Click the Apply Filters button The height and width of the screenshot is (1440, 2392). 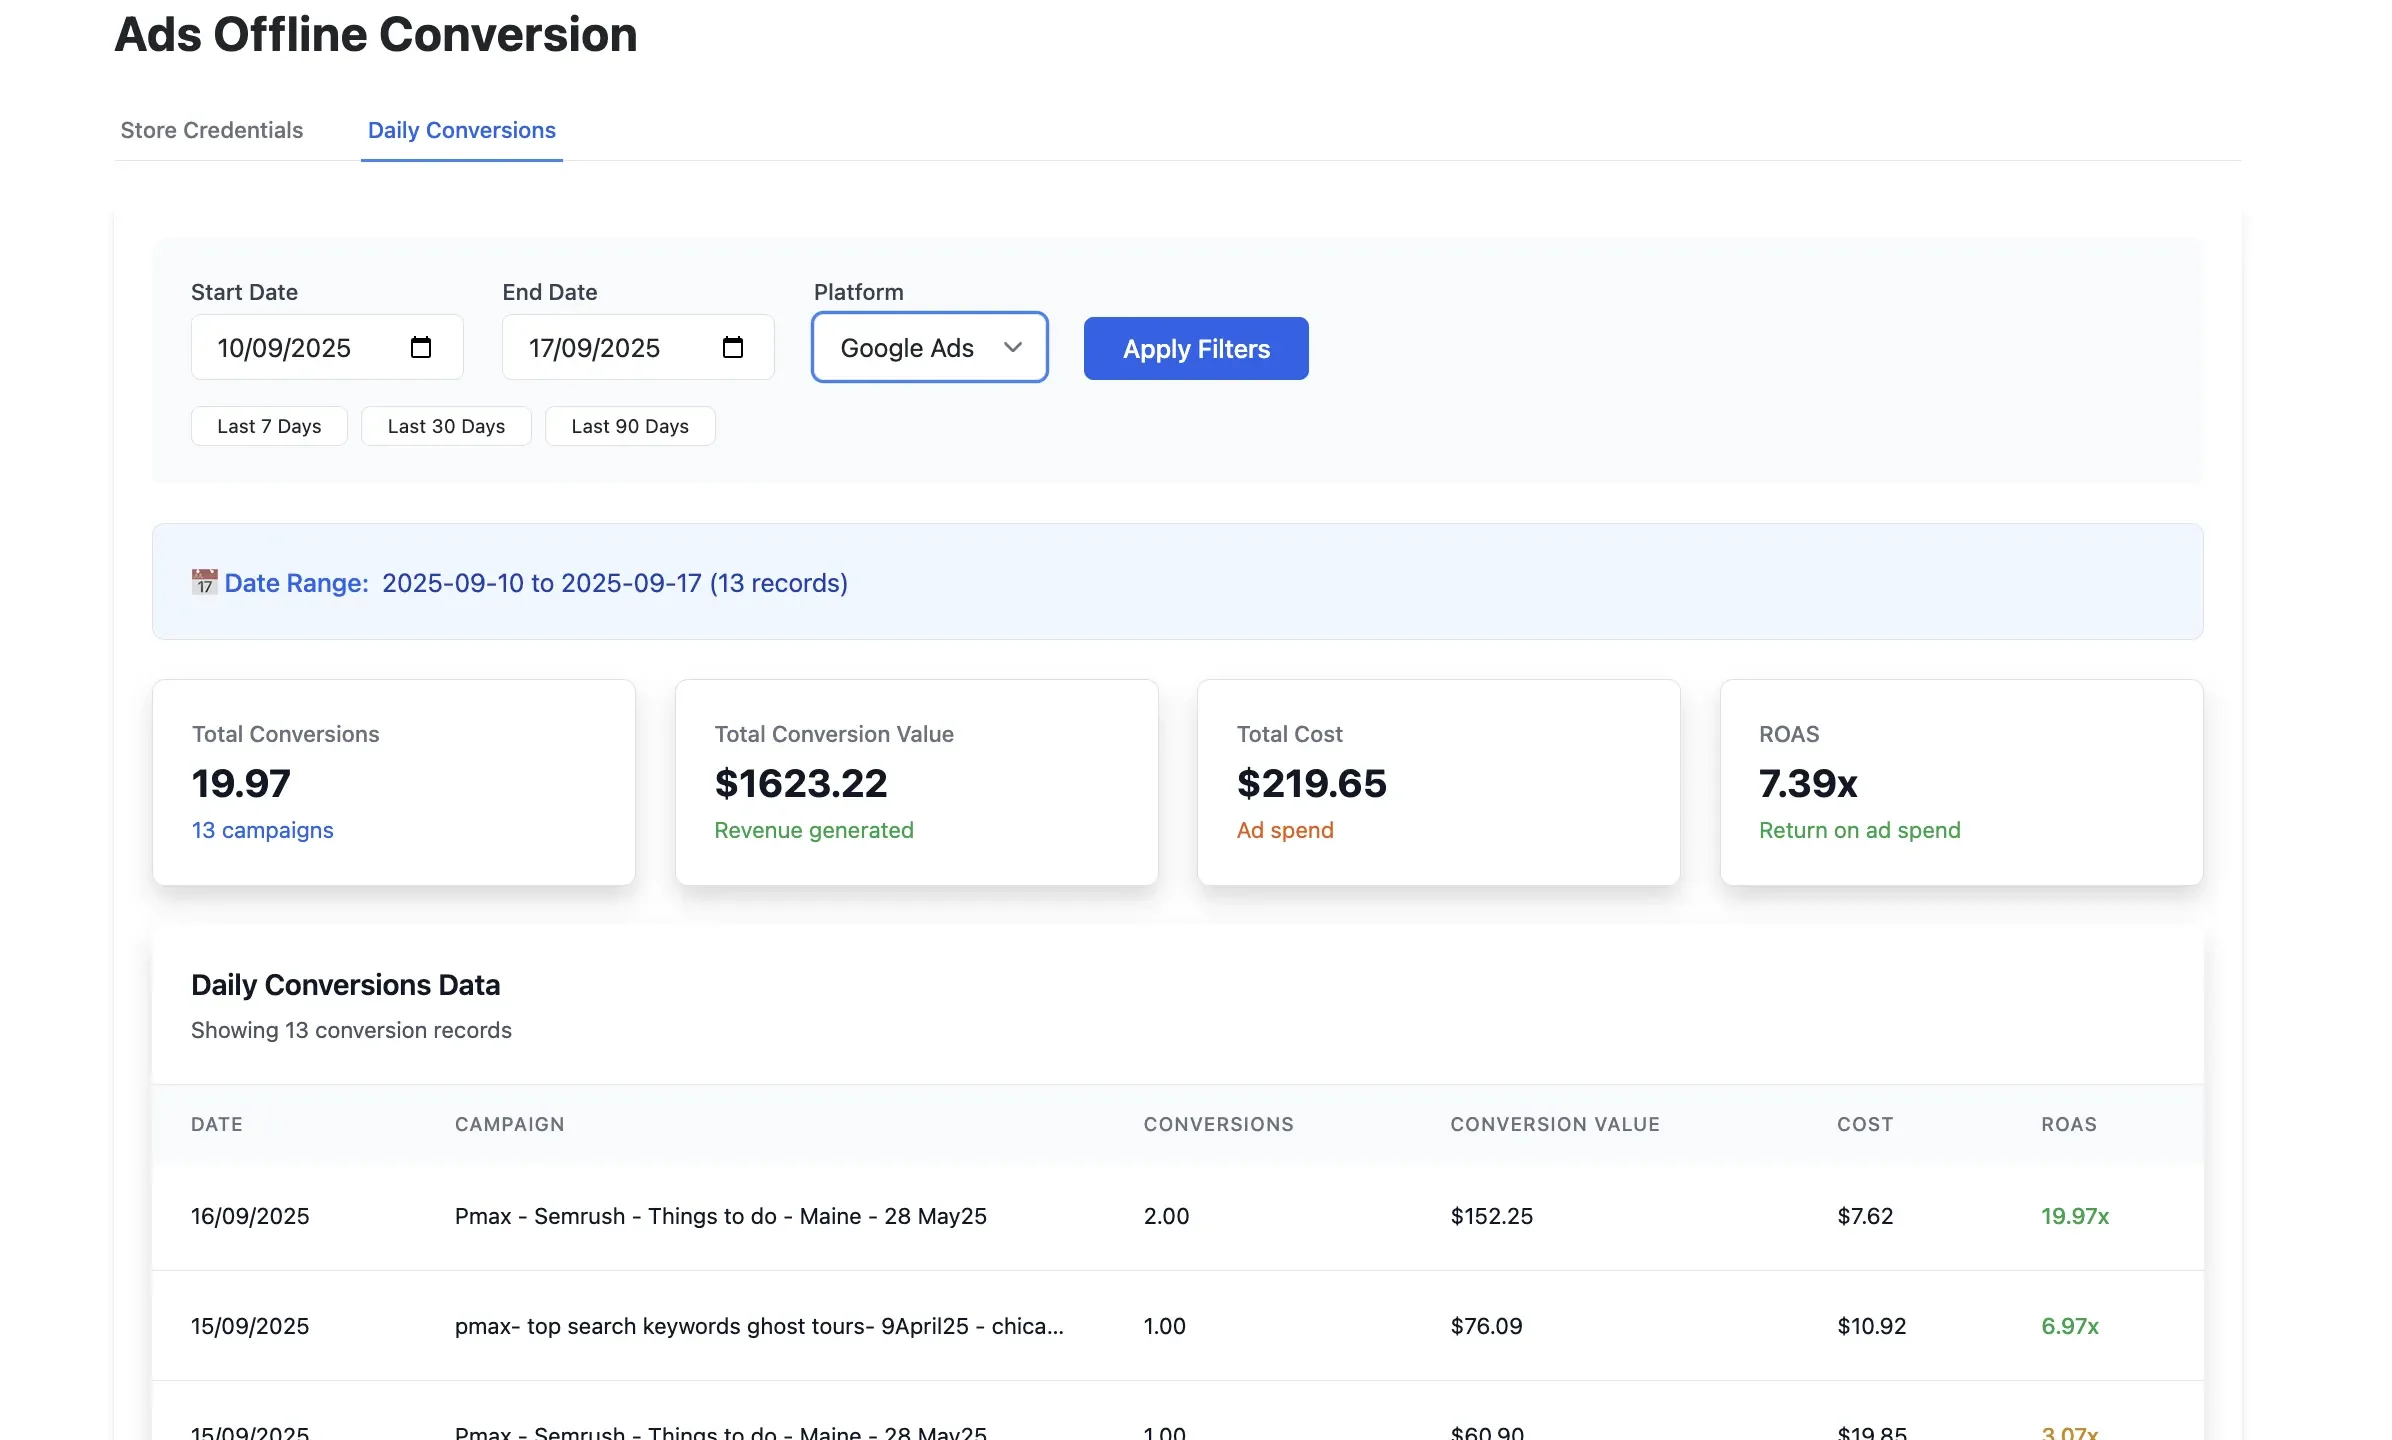[x=1196, y=348]
